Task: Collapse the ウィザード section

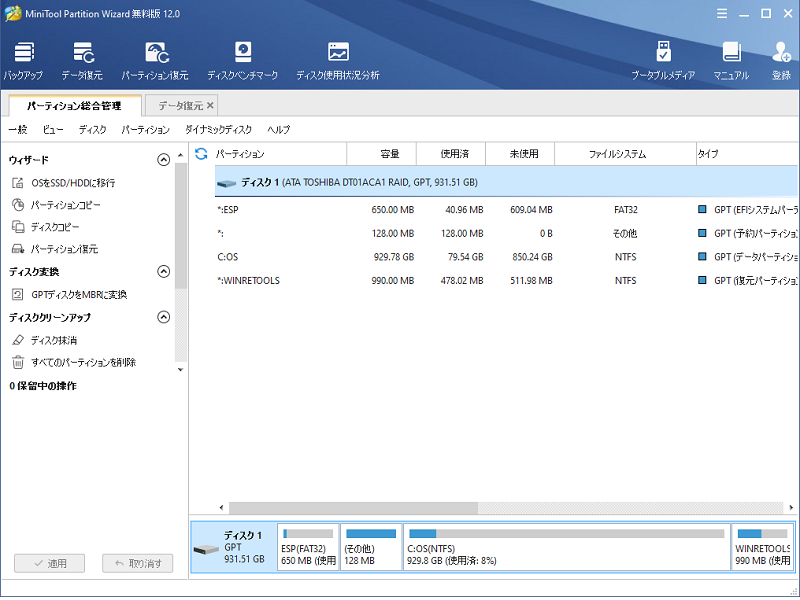Action: click(x=163, y=160)
